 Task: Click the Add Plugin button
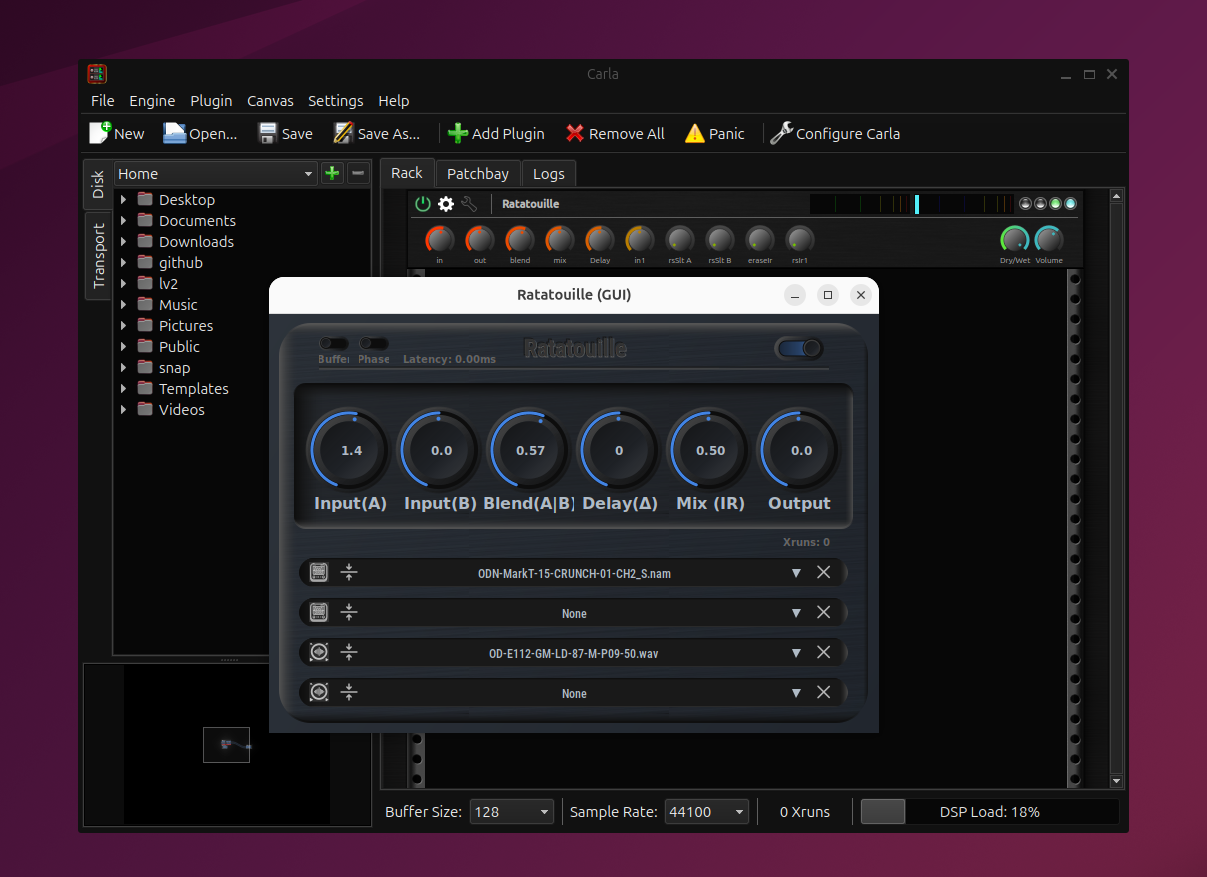pyautogui.click(x=496, y=134)
